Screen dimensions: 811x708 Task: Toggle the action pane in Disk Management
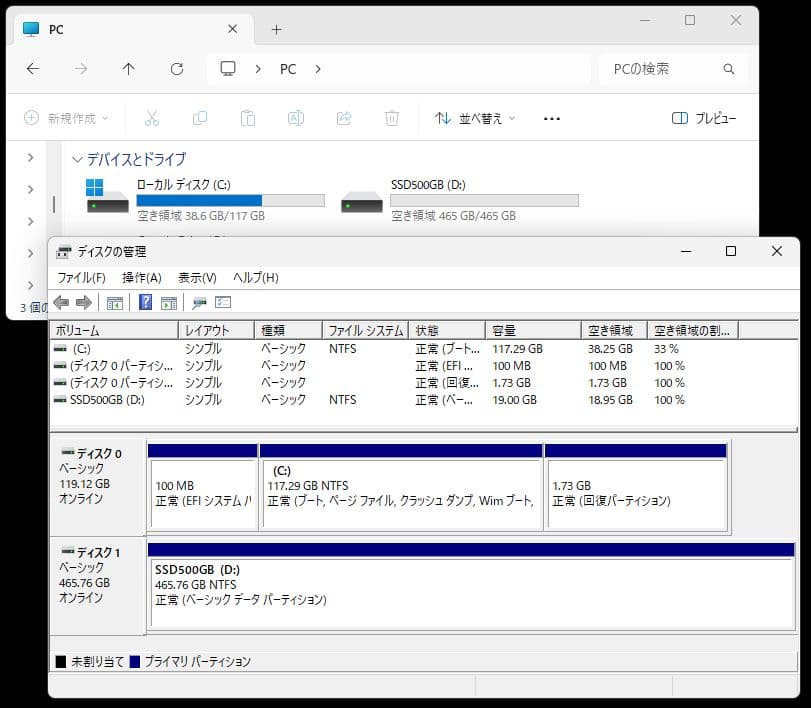(x=169, y=302)
